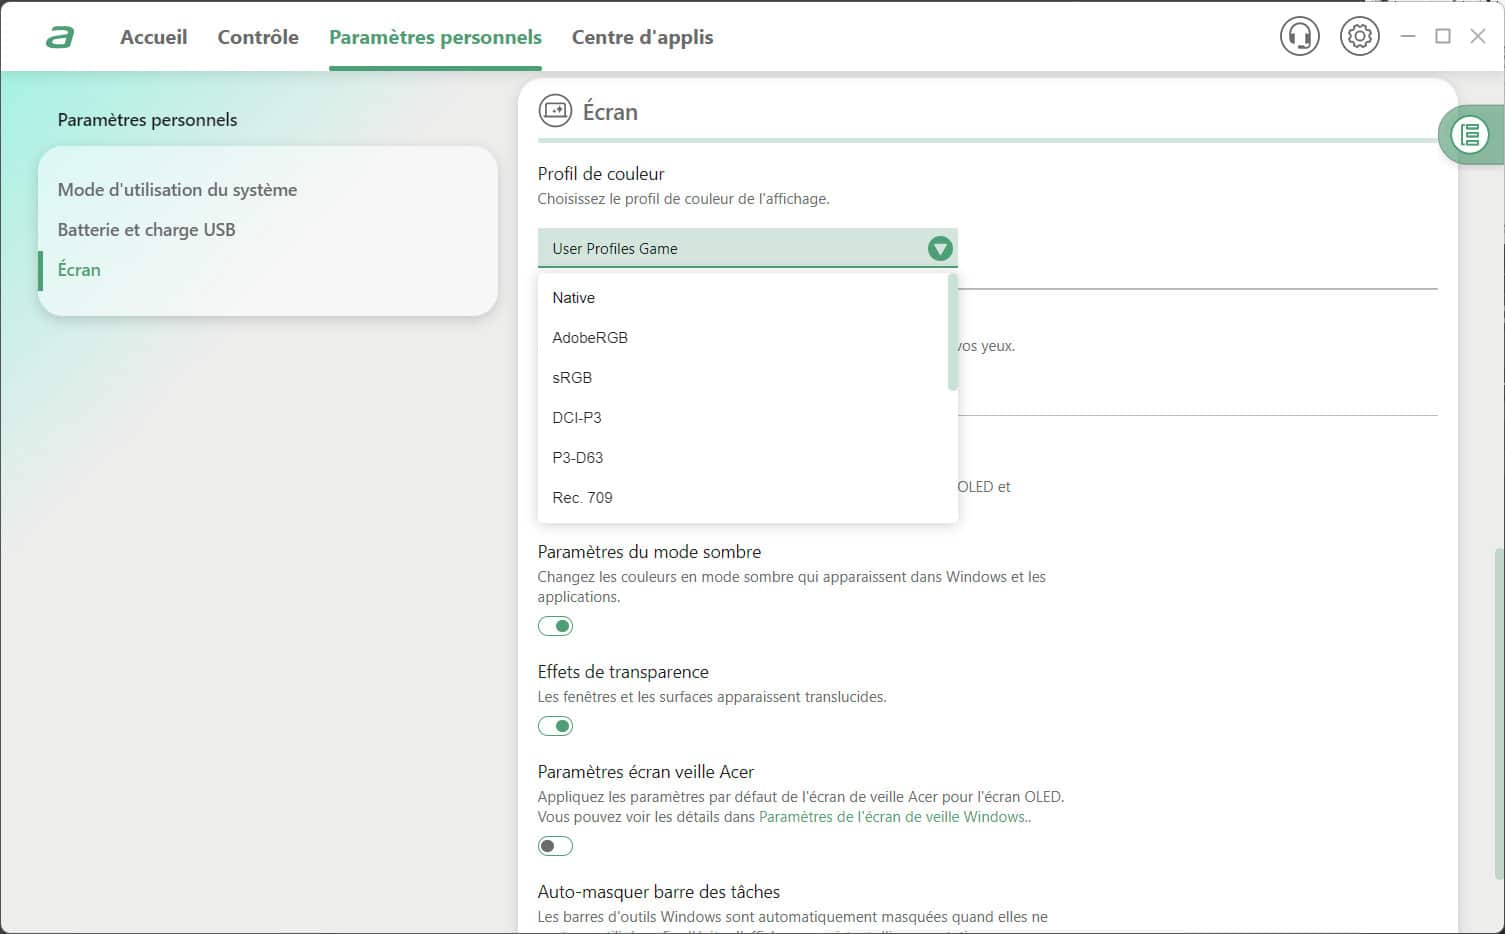1505x934 pixels.
Task: Minimize the window
Action: click(1408, 36)
